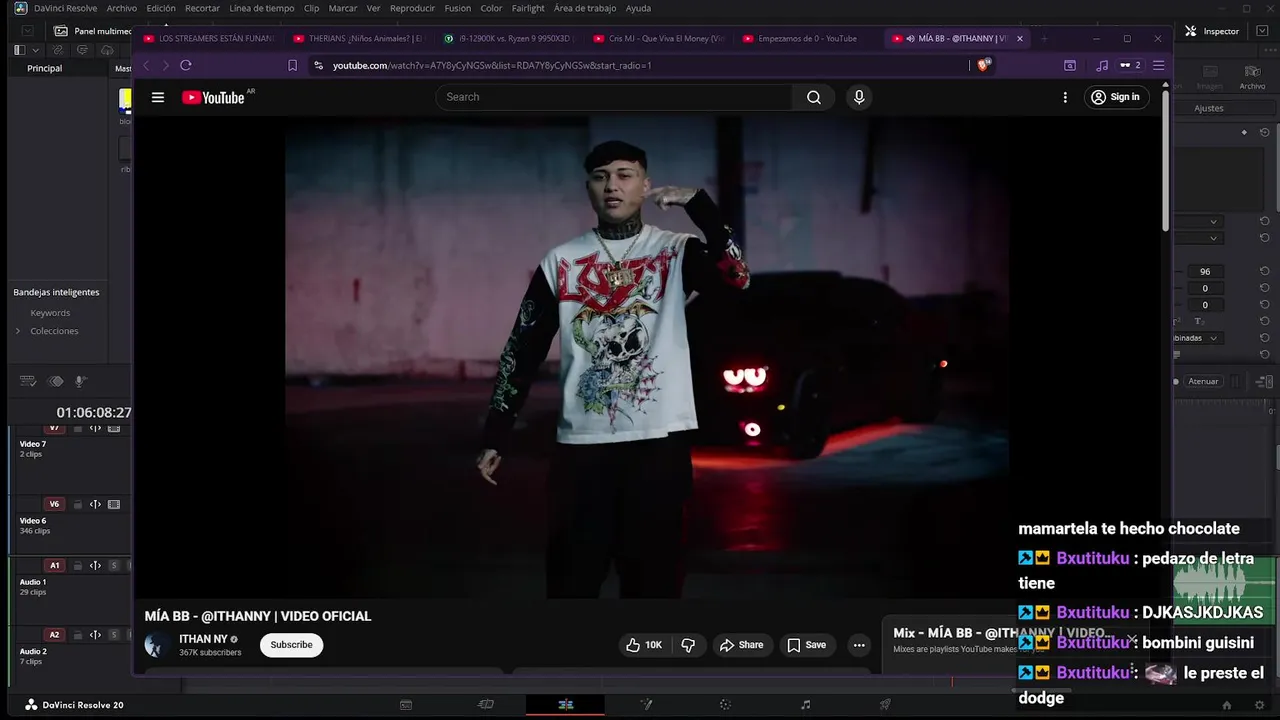Dislike the MÍA BB video
Viewport: 1280px width, 720px height.
[688, 645]
